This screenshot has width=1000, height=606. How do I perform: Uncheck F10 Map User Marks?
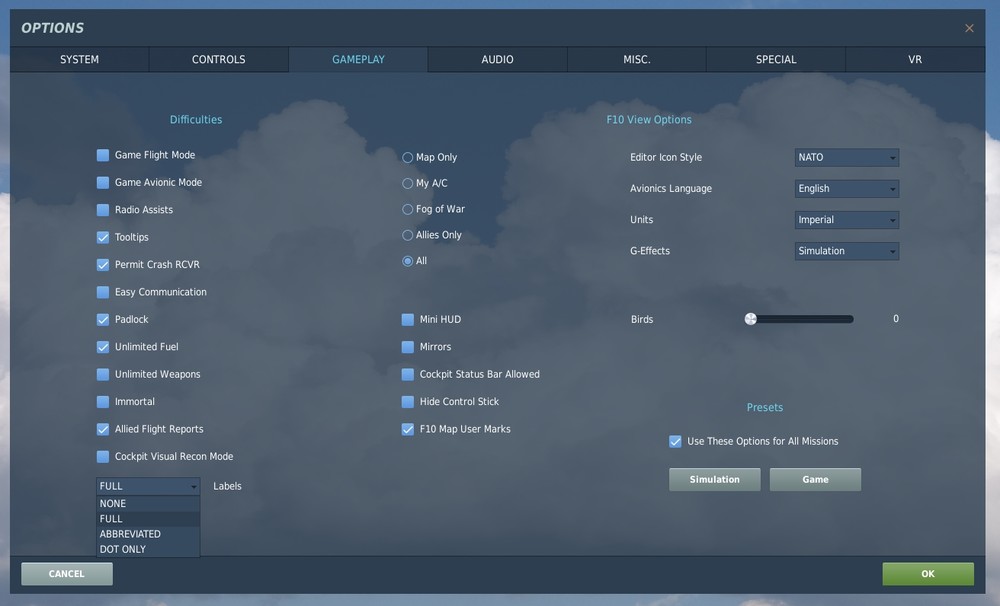pyautogui.click(x=408, y=429)
